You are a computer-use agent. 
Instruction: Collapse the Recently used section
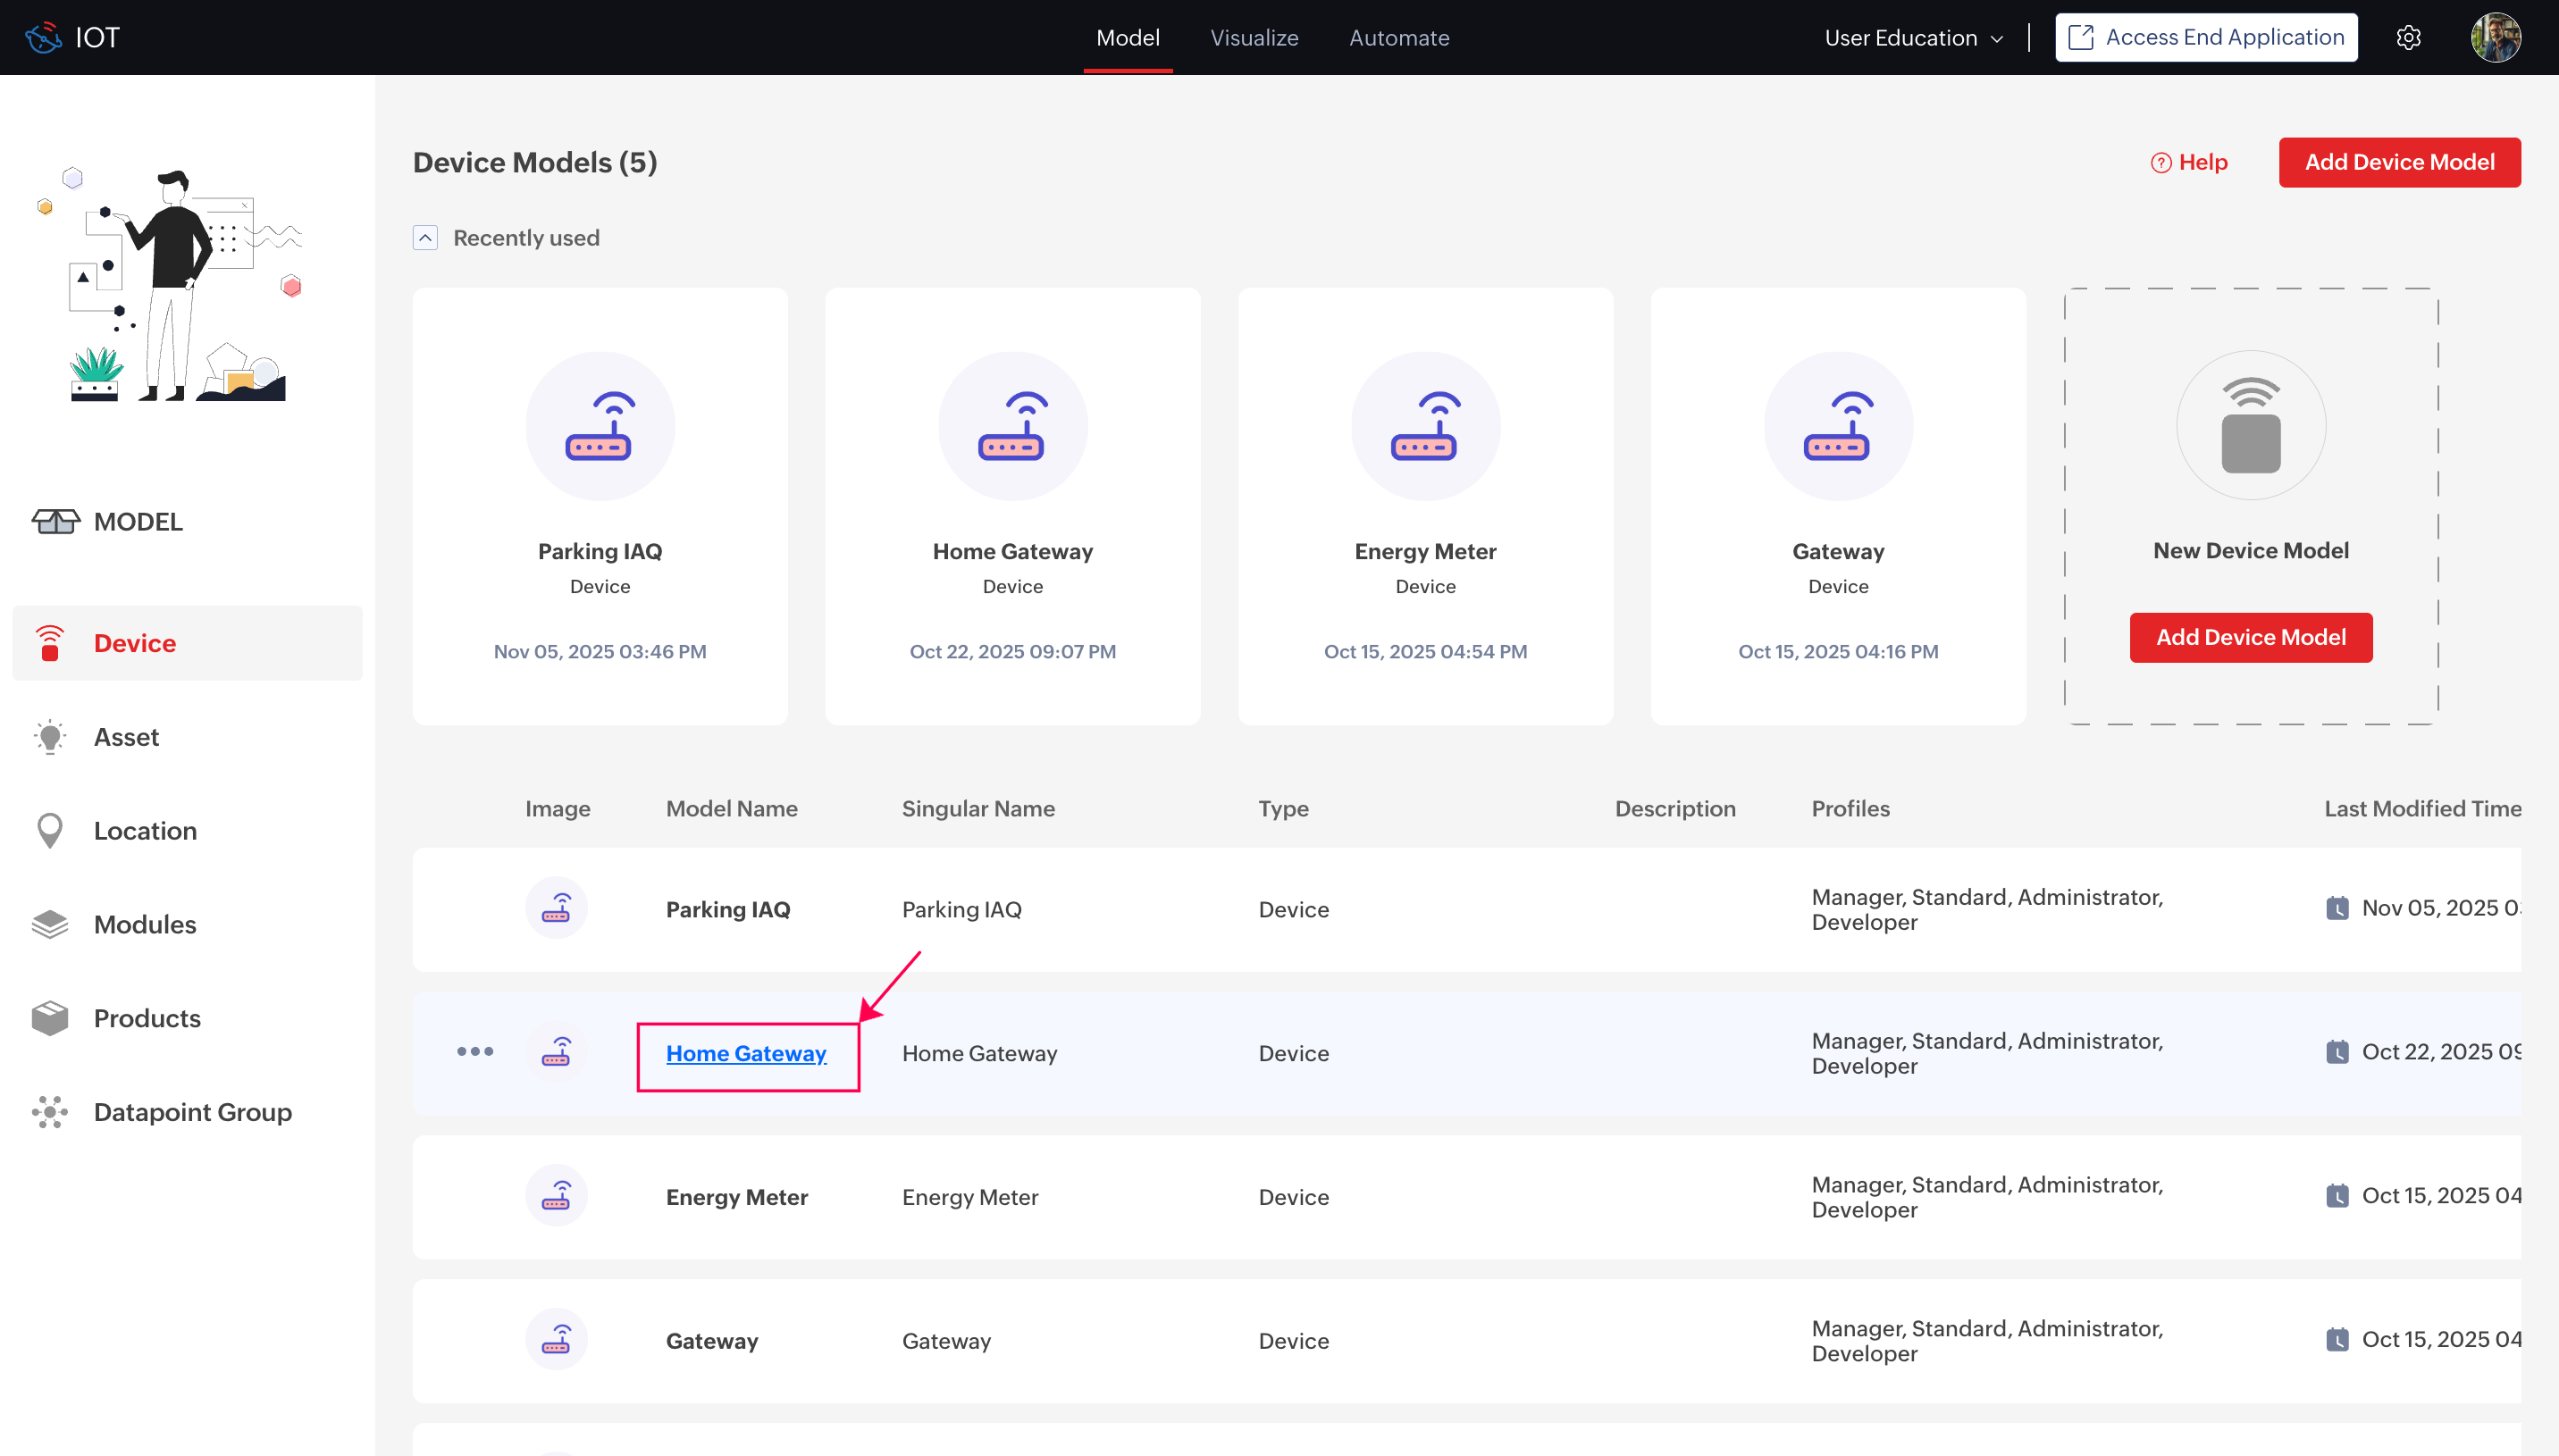[425, 238]
